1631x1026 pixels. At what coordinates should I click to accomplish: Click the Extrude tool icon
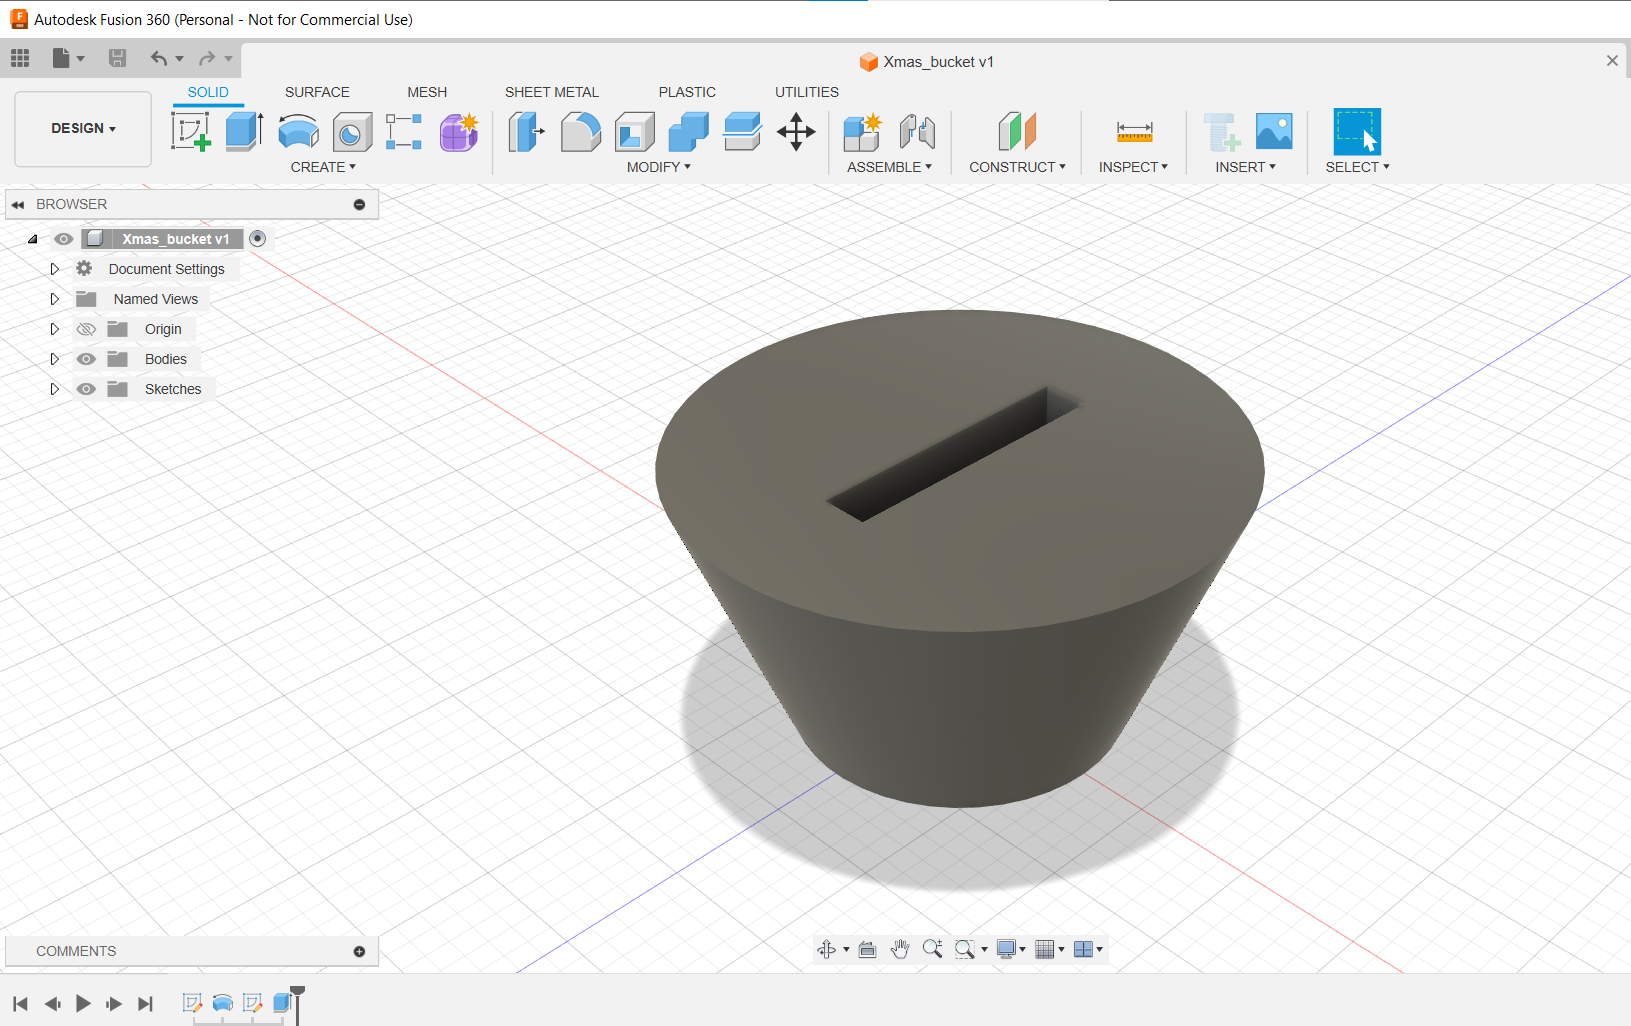pyautogui.click(x=243, y=131)
